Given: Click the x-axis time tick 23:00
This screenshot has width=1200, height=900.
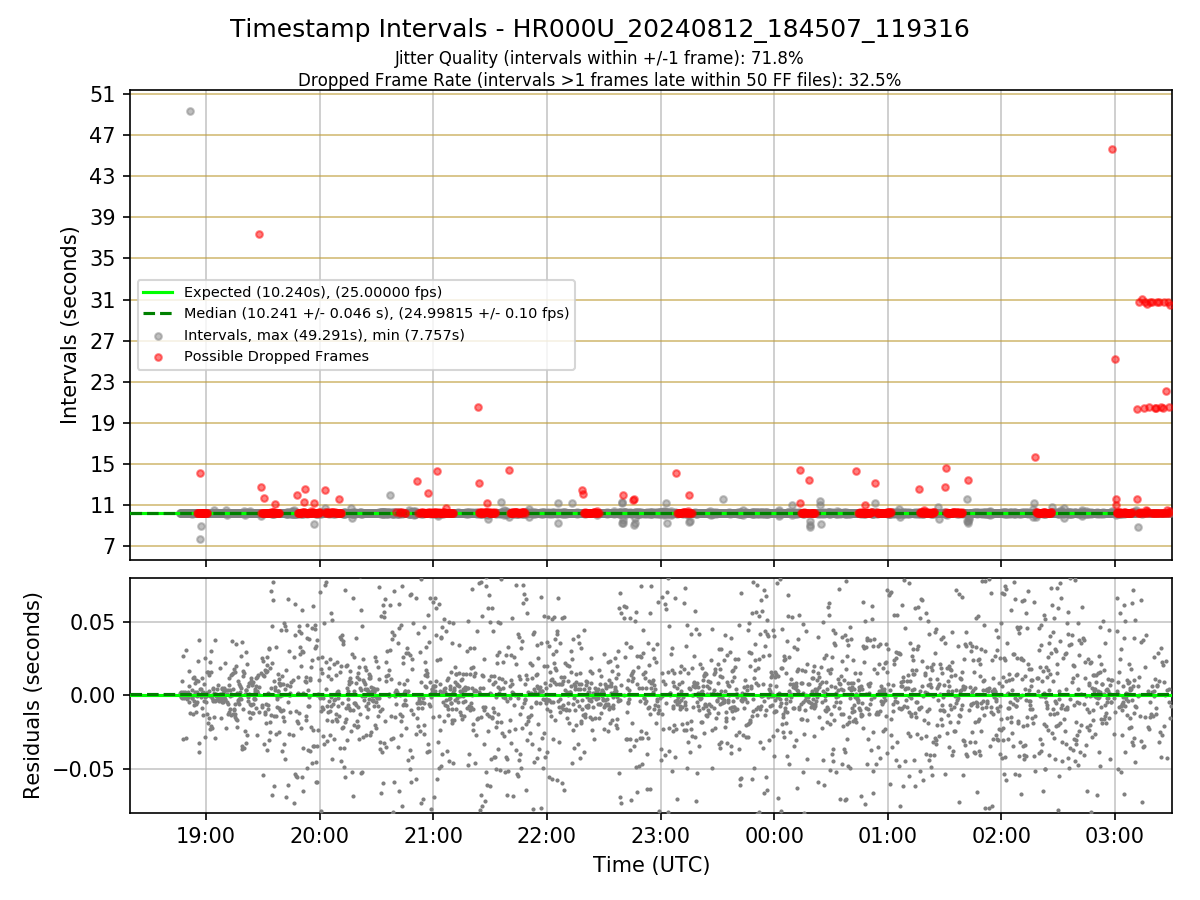Looking at the screenshot, I should (x=661, y=835).
